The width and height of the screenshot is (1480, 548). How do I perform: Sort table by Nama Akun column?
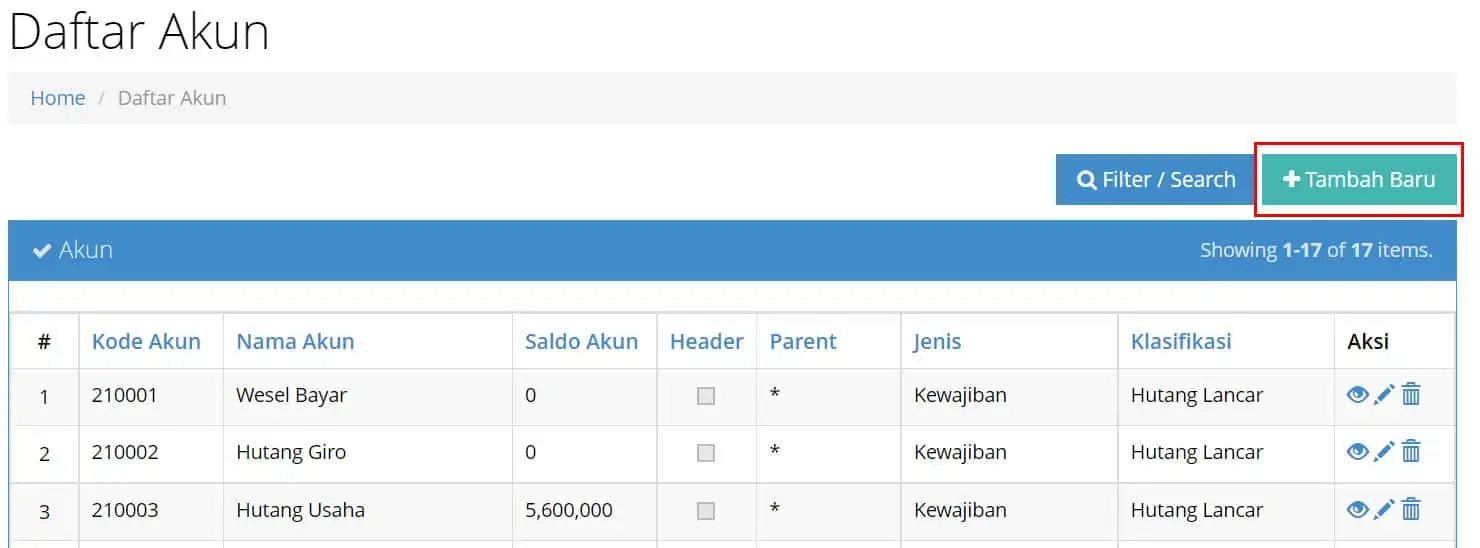coord(295,341)
